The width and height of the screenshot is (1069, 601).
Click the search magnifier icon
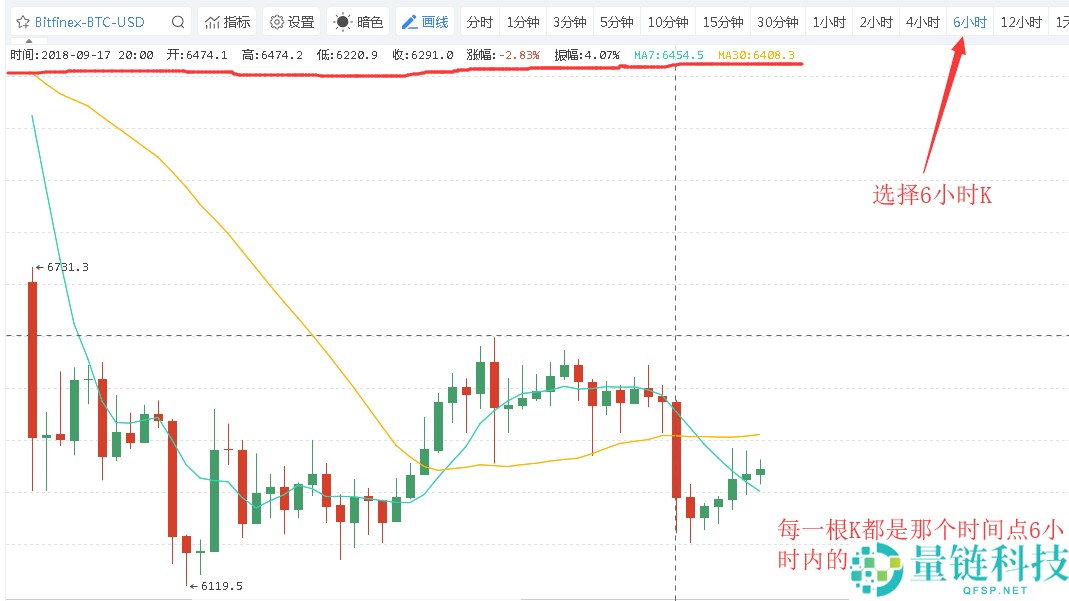pyautogui.click(x=178, y=22)
